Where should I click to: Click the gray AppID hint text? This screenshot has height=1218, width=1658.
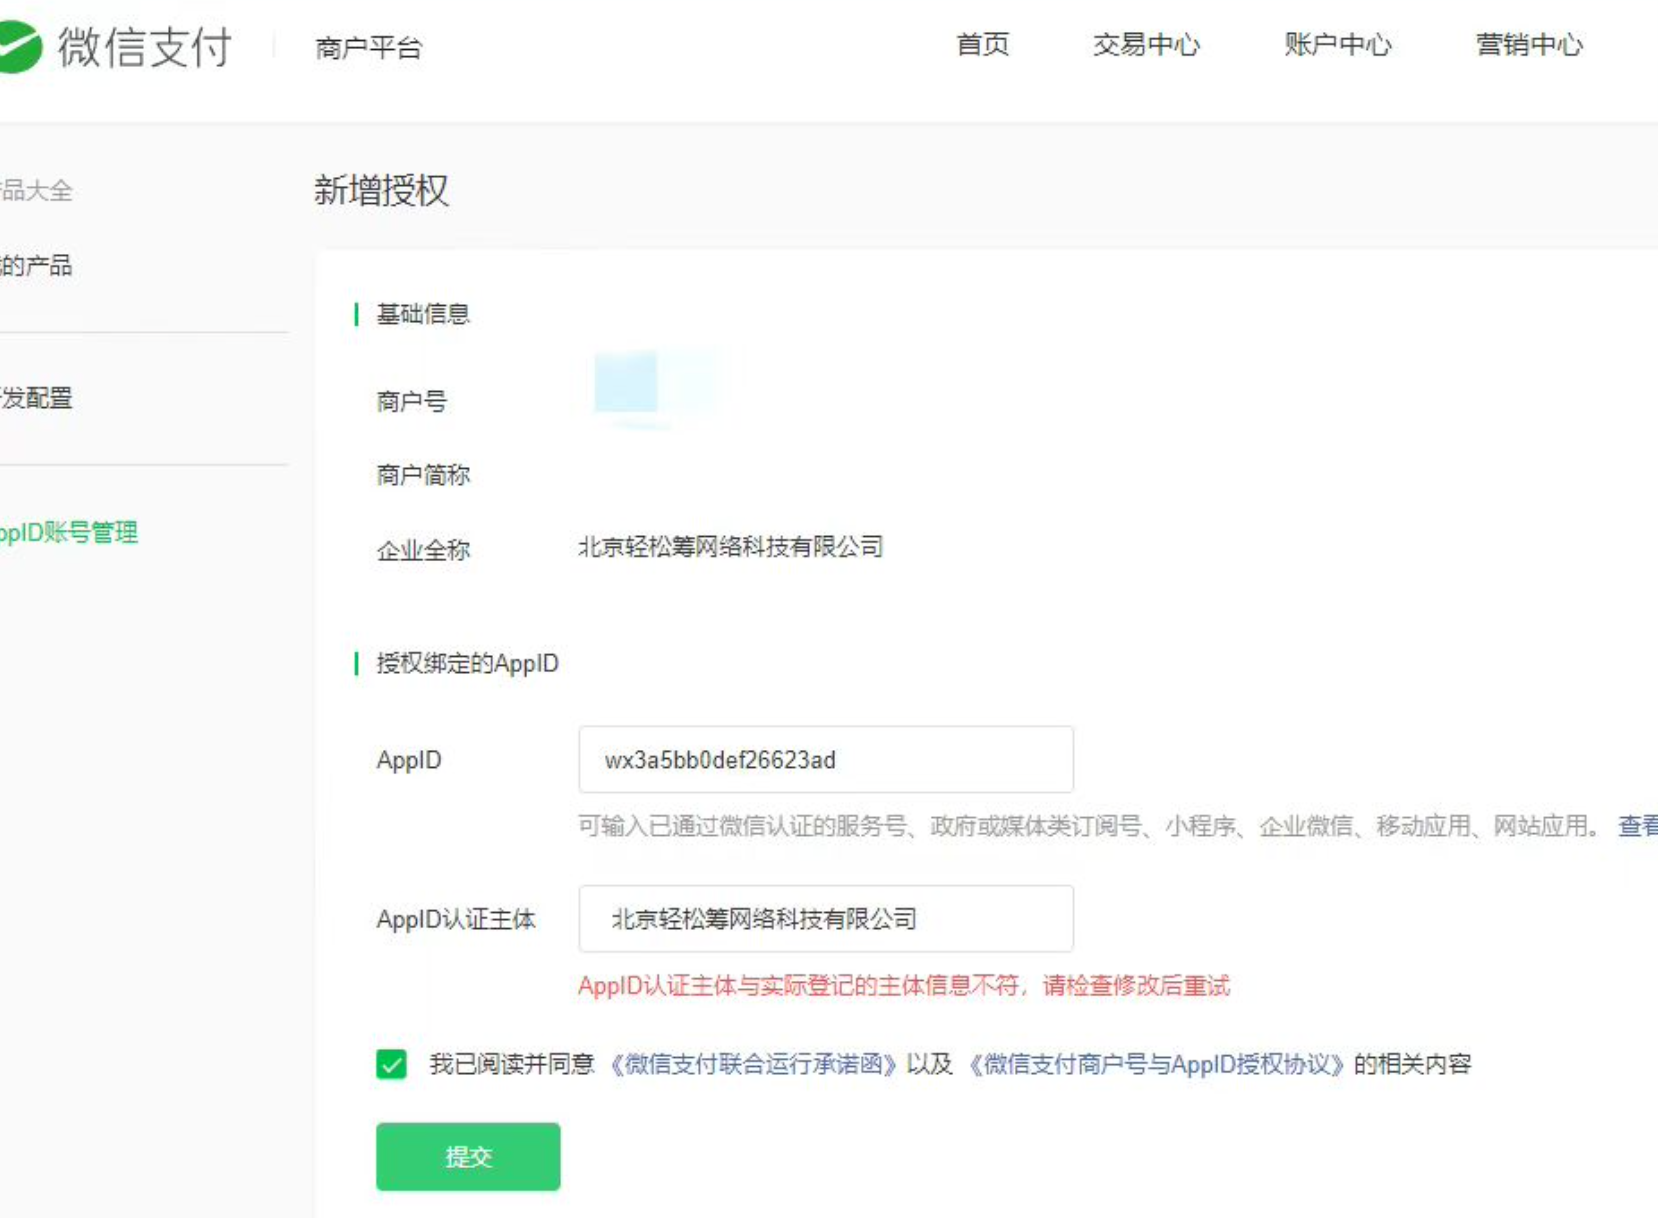[1091, 826]
